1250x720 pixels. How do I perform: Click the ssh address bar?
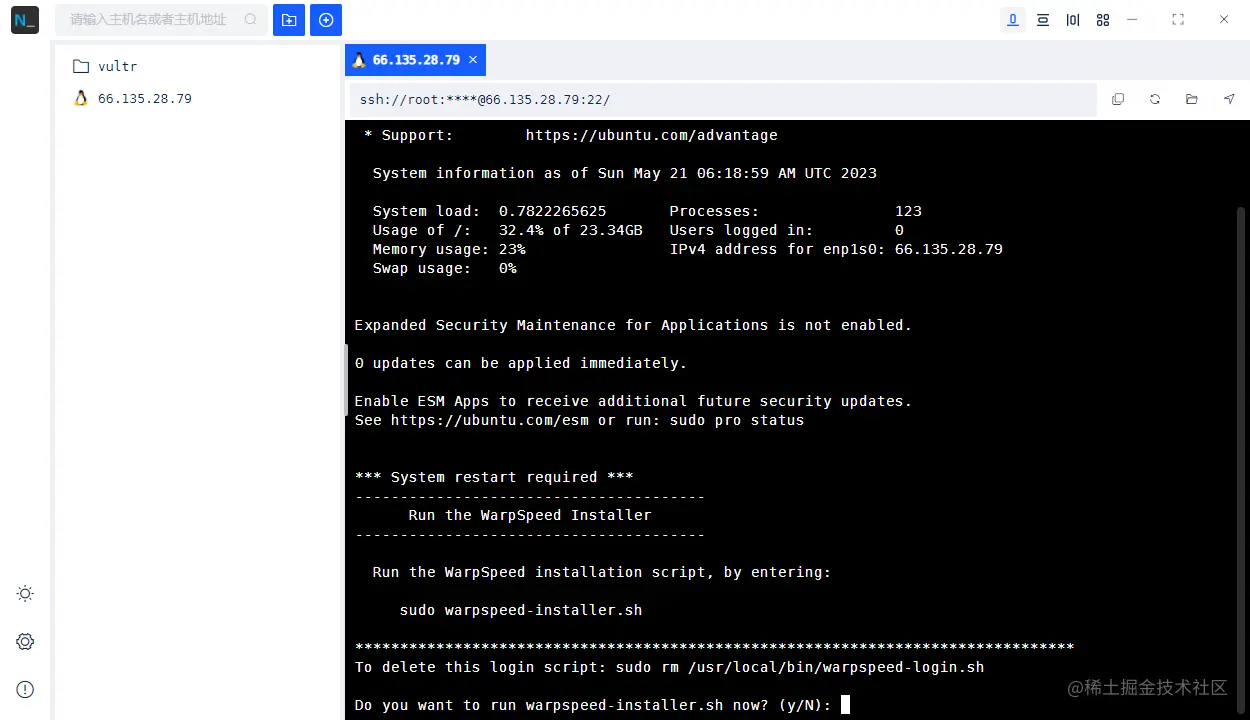click(x=722, y=99)
